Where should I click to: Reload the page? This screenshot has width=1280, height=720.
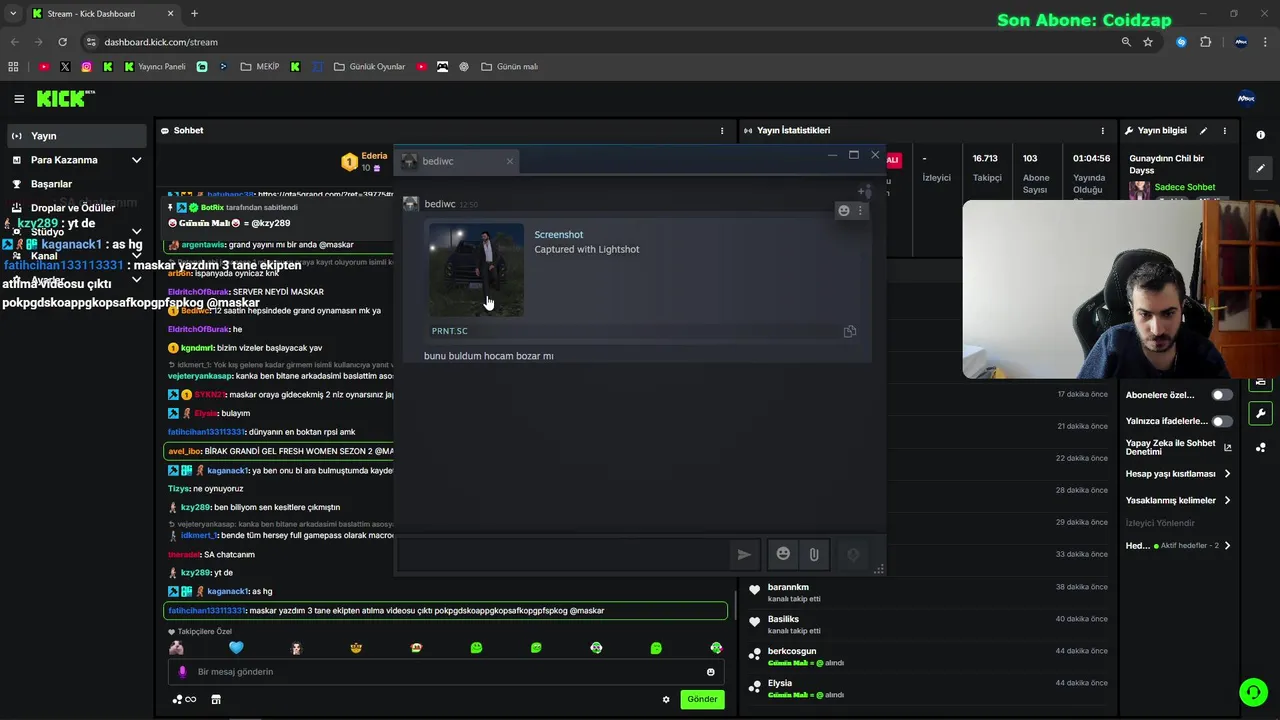pos(62,42)
